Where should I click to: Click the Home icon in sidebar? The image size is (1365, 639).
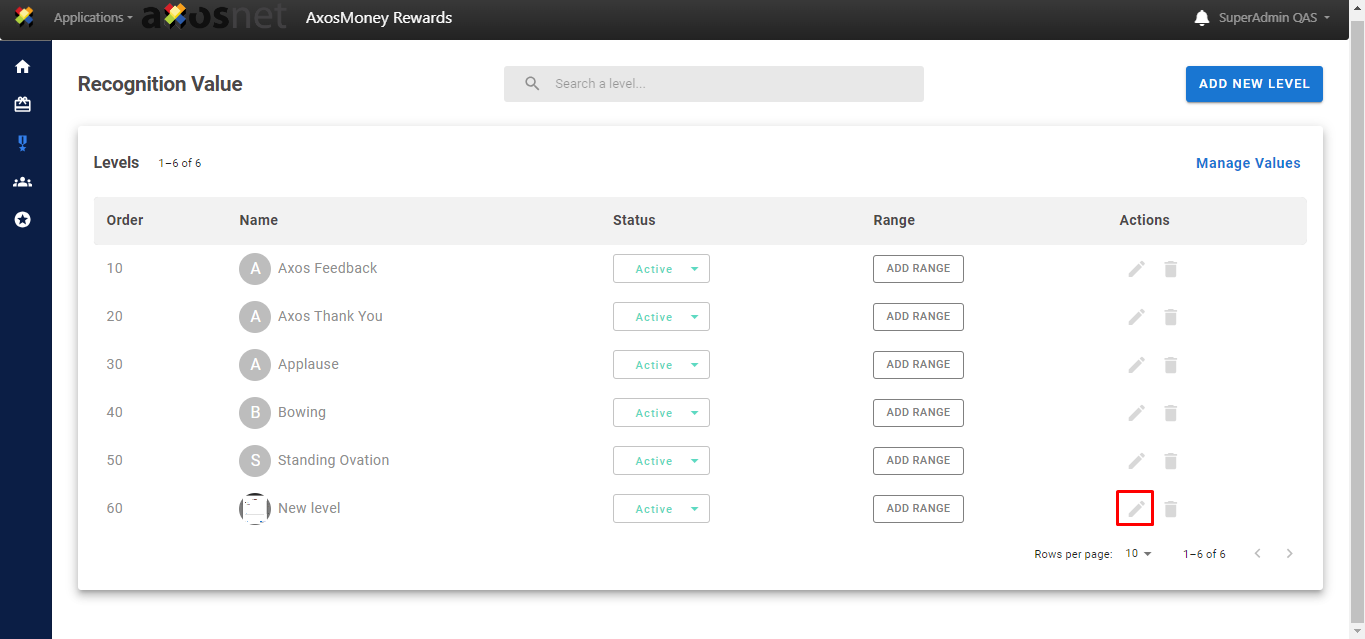22,67
